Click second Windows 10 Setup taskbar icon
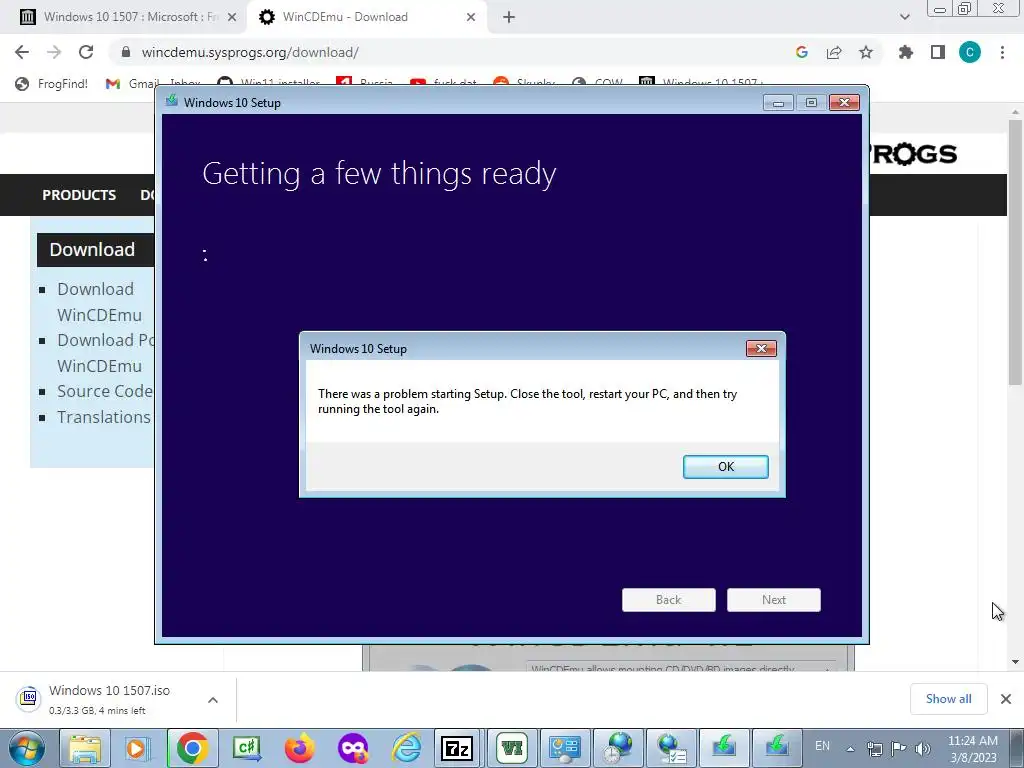Image resolution: width=1024 pixels, height=768 pixels. coord(776,748)
